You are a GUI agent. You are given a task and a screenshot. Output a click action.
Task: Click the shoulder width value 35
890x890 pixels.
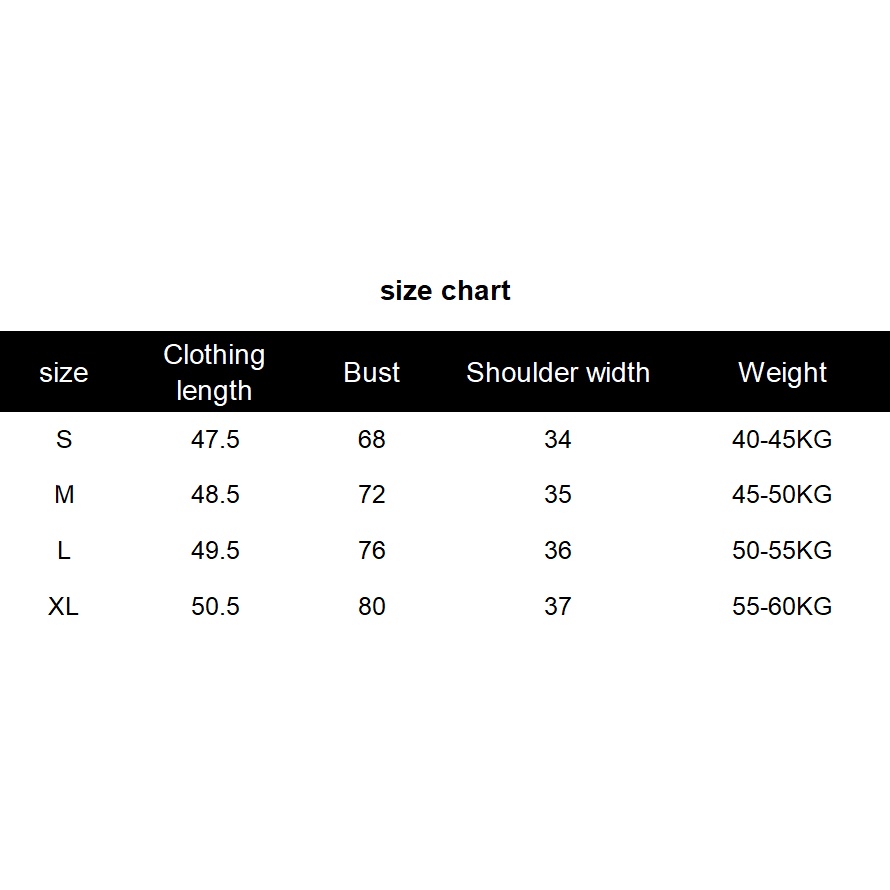click(558, 495)
